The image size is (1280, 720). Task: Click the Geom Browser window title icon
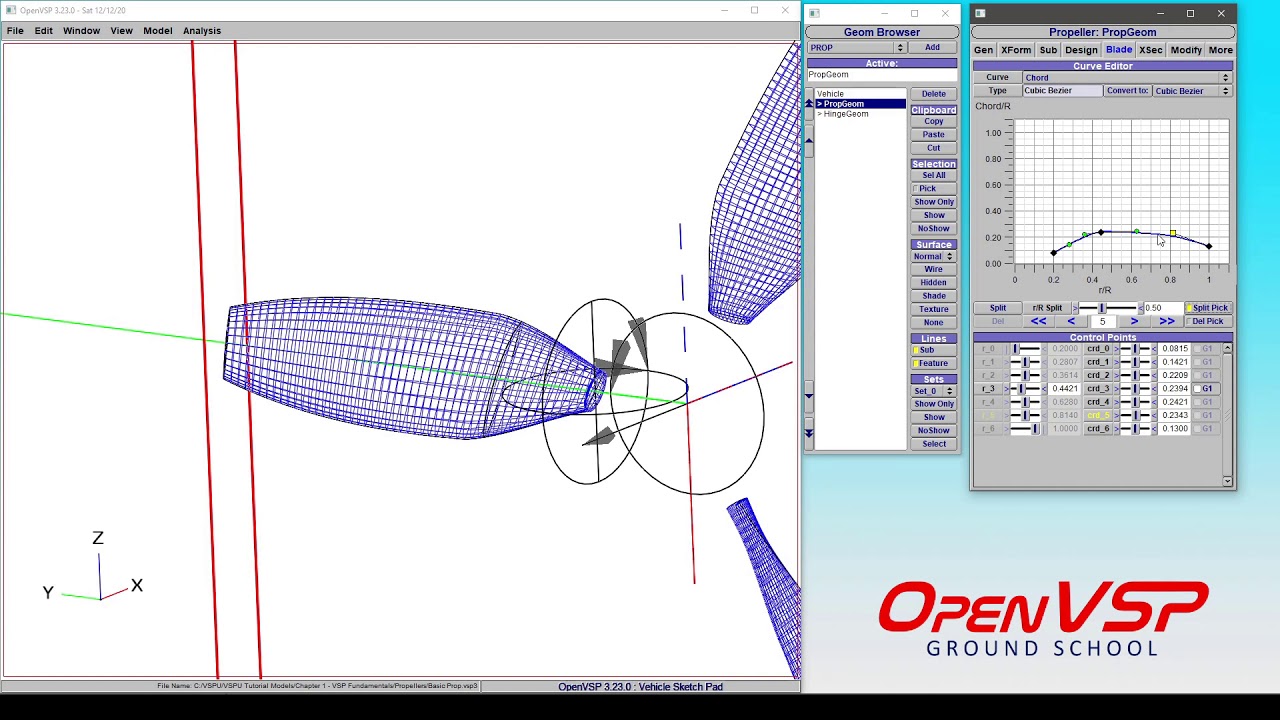[x=814, y=13]
